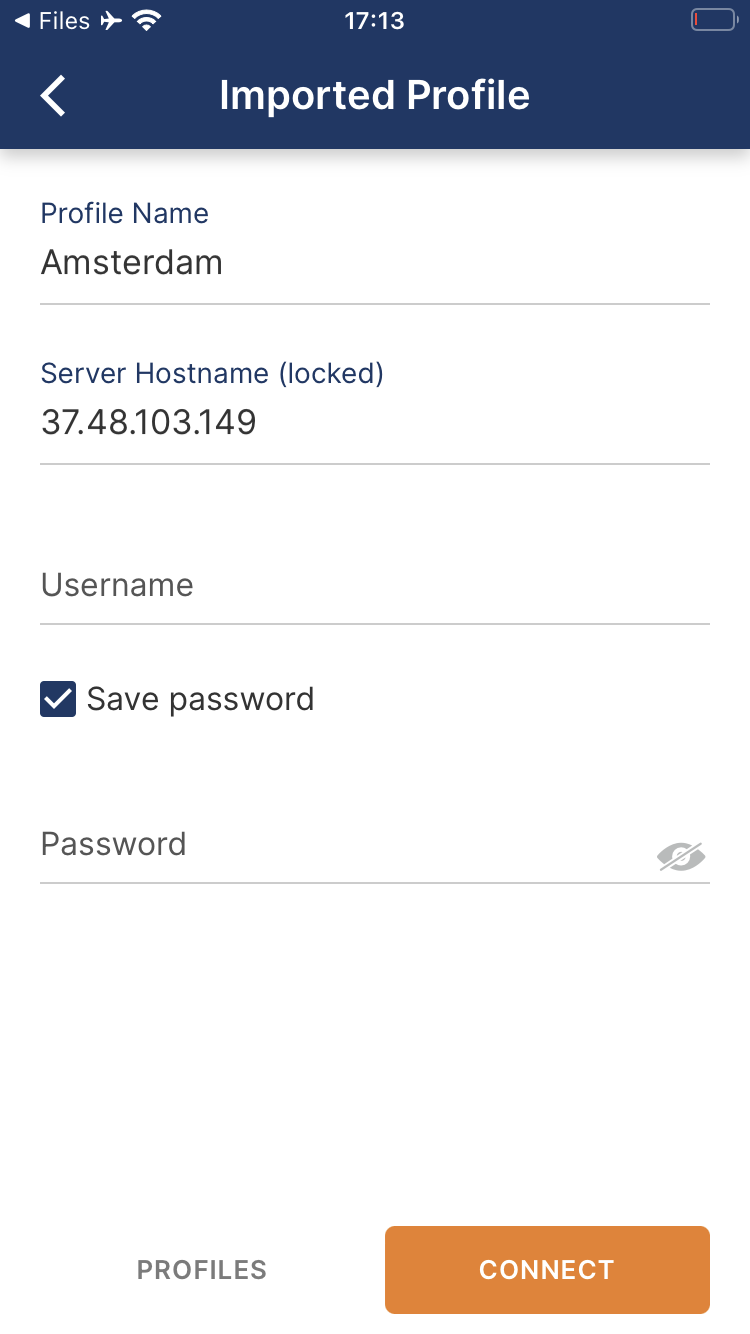Screen dimensions: 750x1334
Task: Return to the Files app label
Action: [64, 20]
